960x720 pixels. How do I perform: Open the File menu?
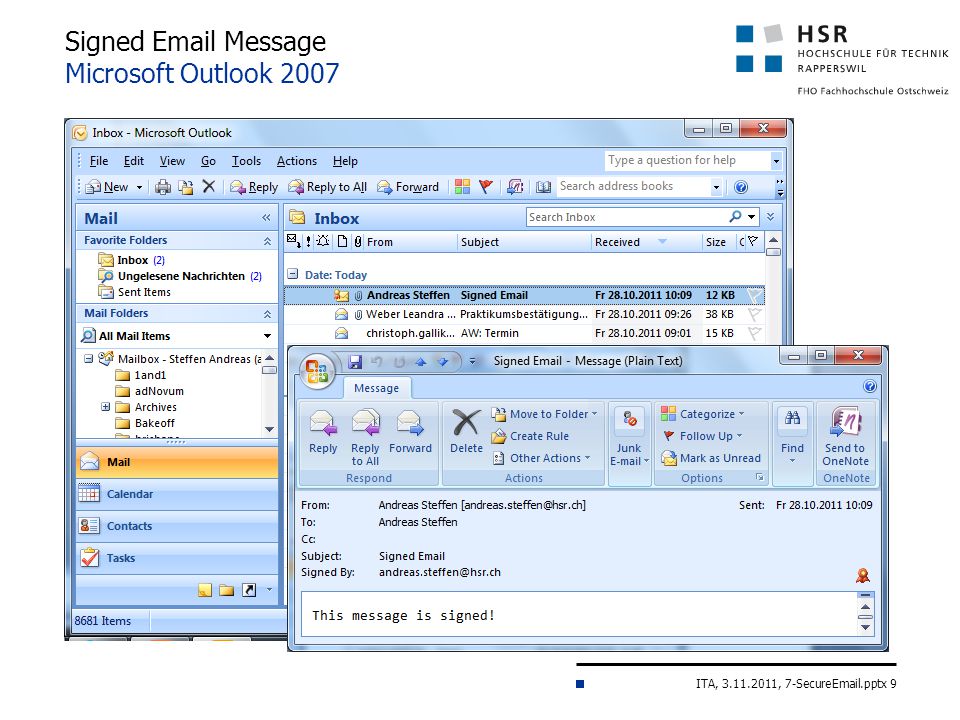click(99, 161)
